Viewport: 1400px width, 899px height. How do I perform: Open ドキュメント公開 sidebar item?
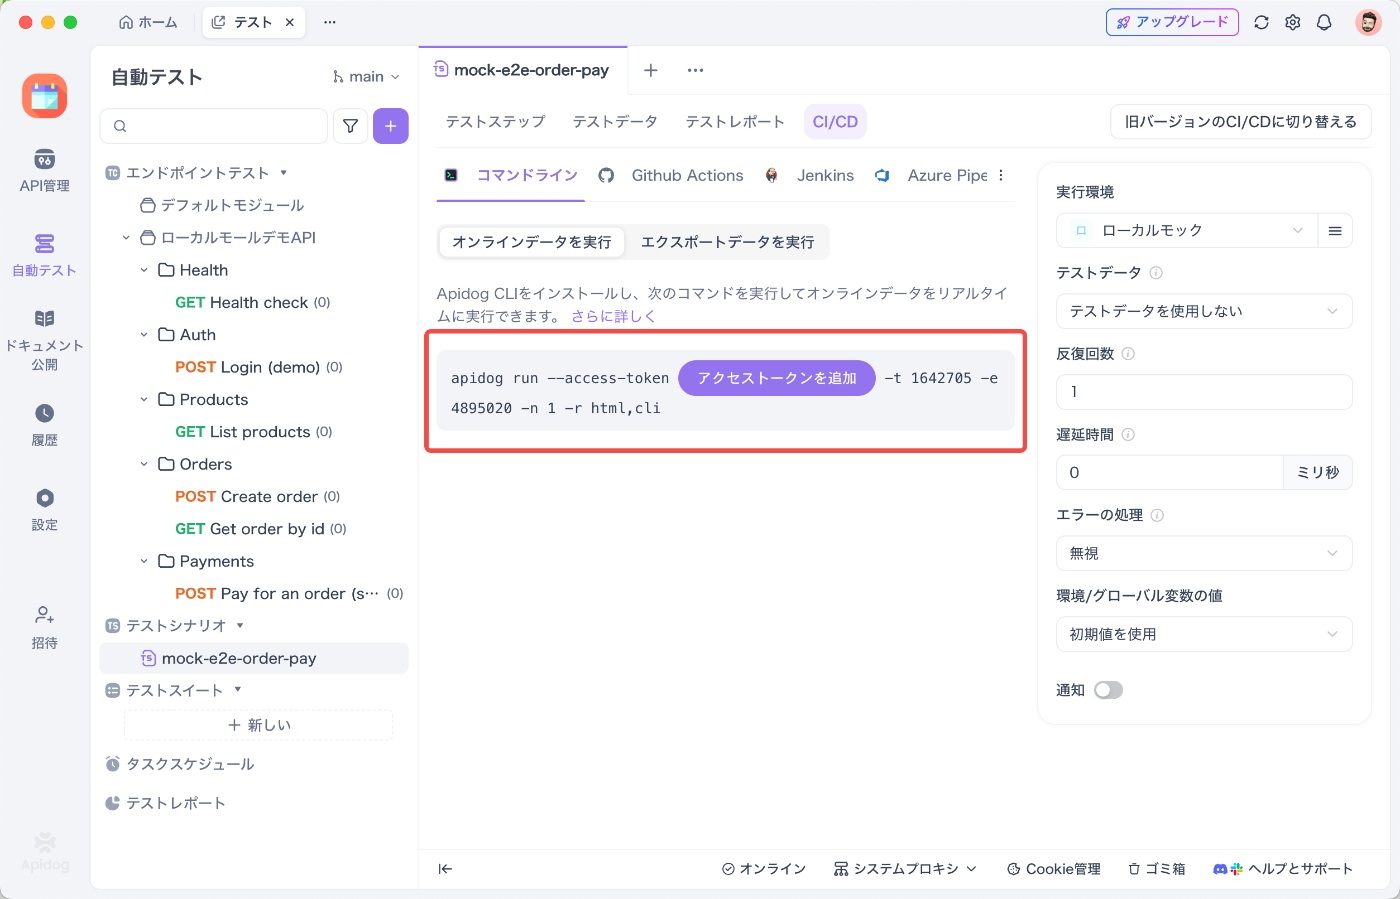(44, 340)
